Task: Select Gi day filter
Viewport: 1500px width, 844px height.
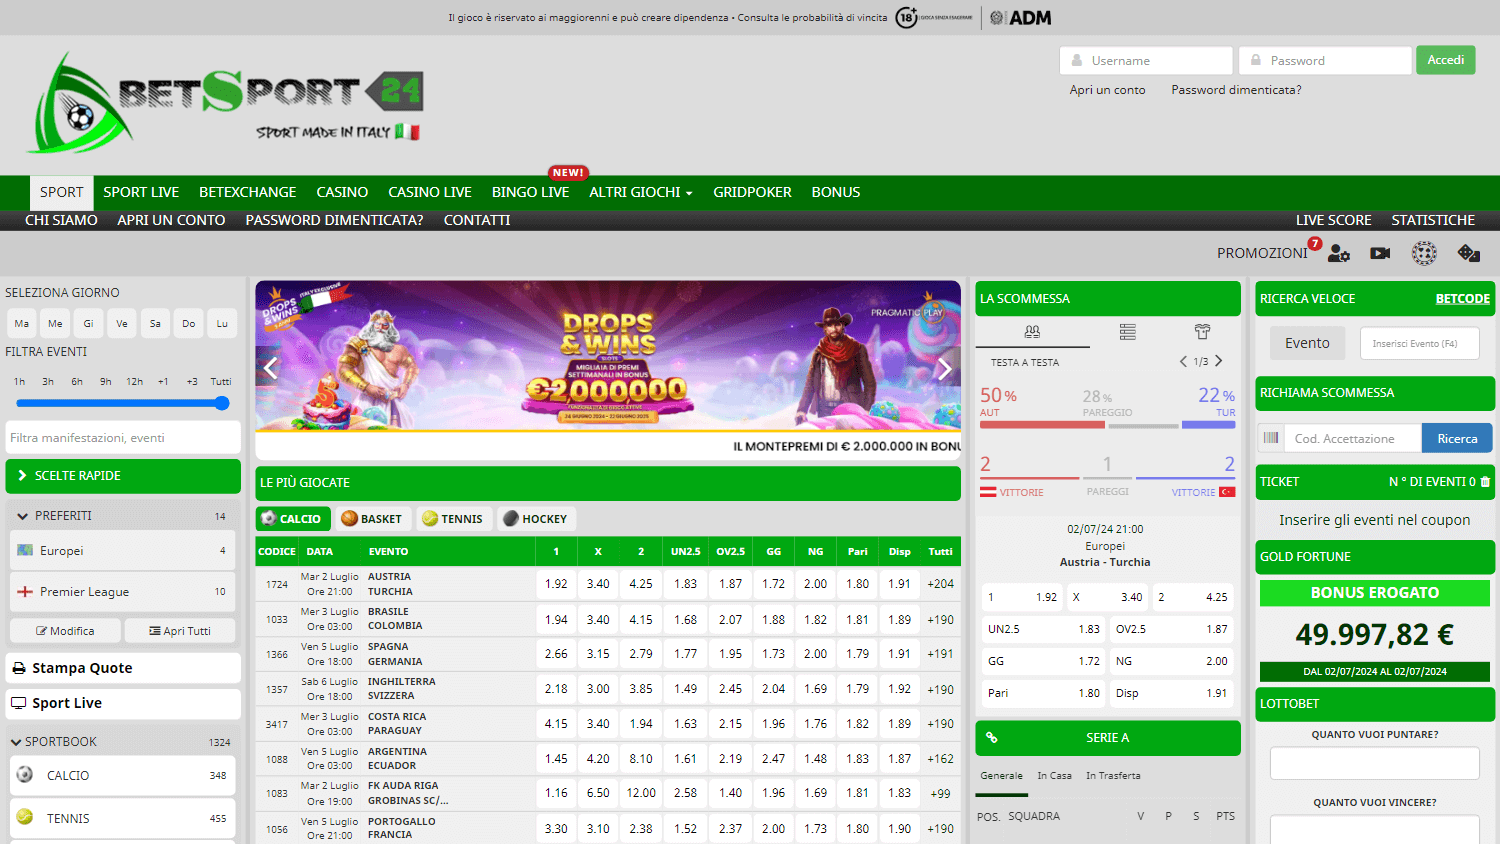Action: pos(88,323)
